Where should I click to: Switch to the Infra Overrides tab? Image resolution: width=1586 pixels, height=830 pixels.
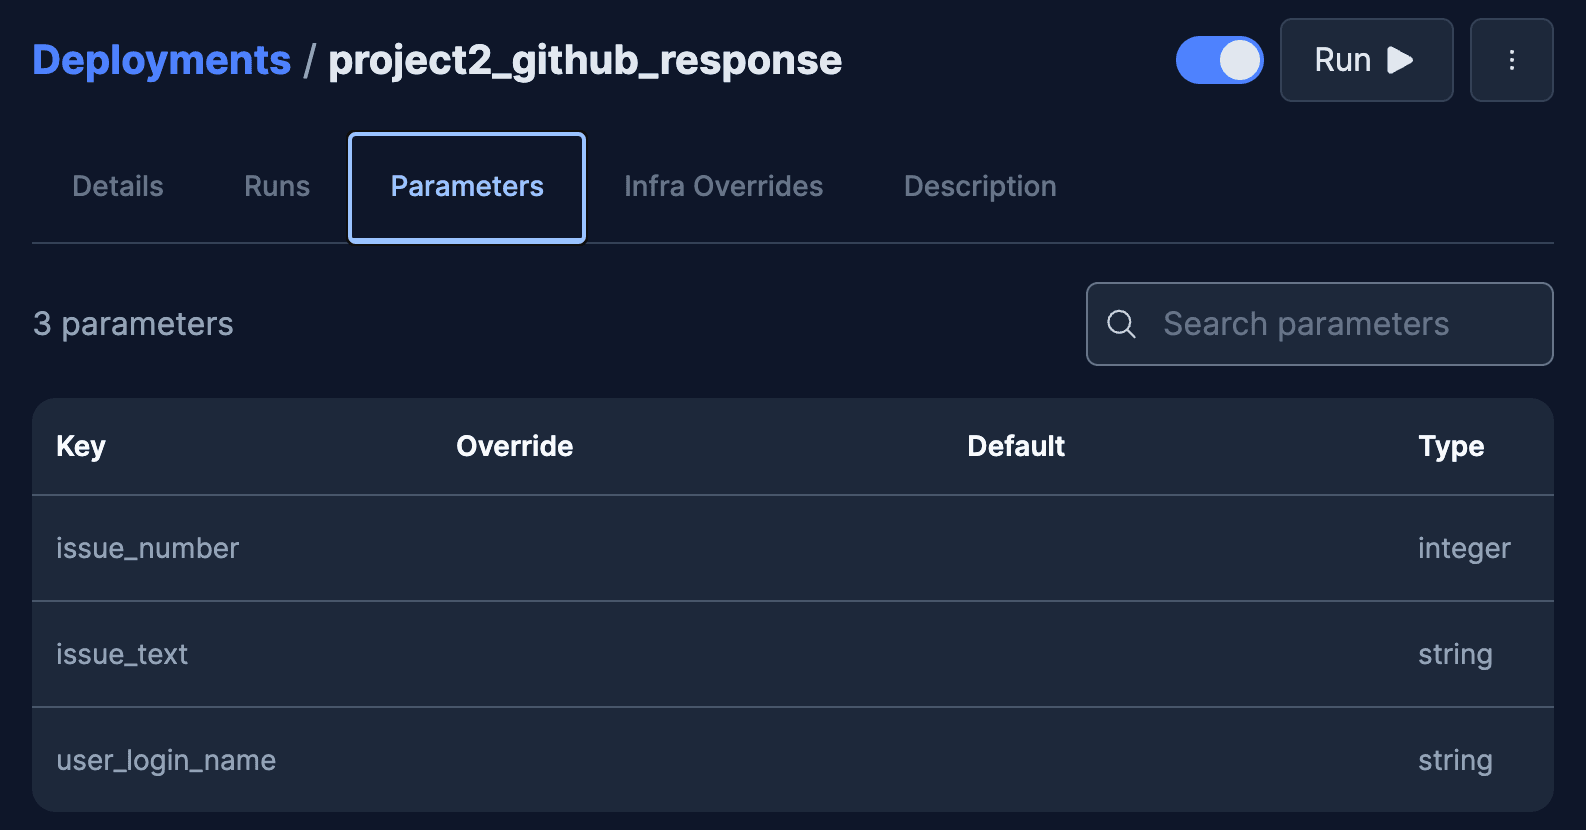tap(723, 186)
